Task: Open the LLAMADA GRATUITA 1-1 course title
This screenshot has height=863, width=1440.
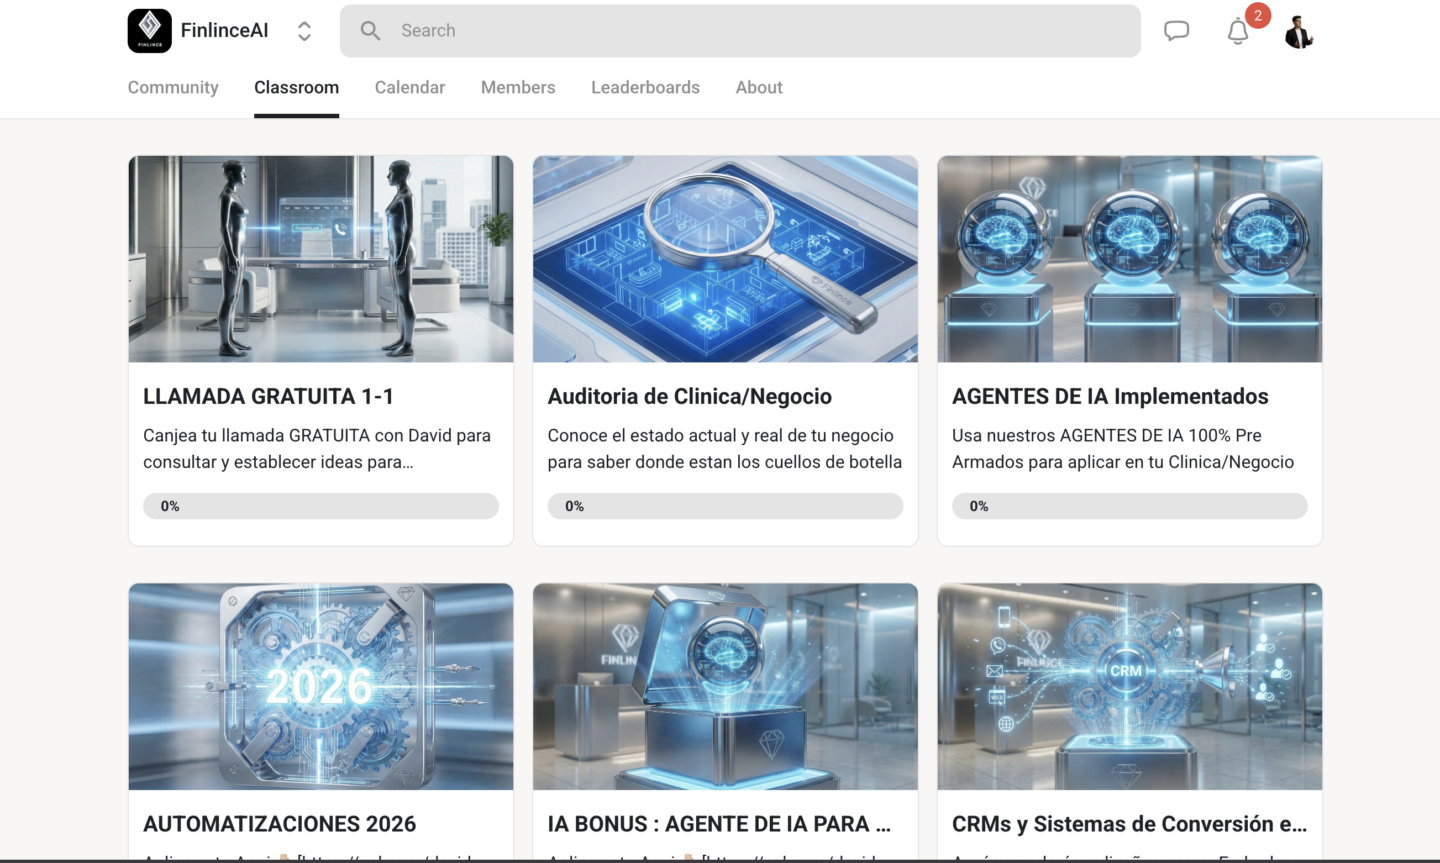Action: pyautogui.click(x=268, y=397)
